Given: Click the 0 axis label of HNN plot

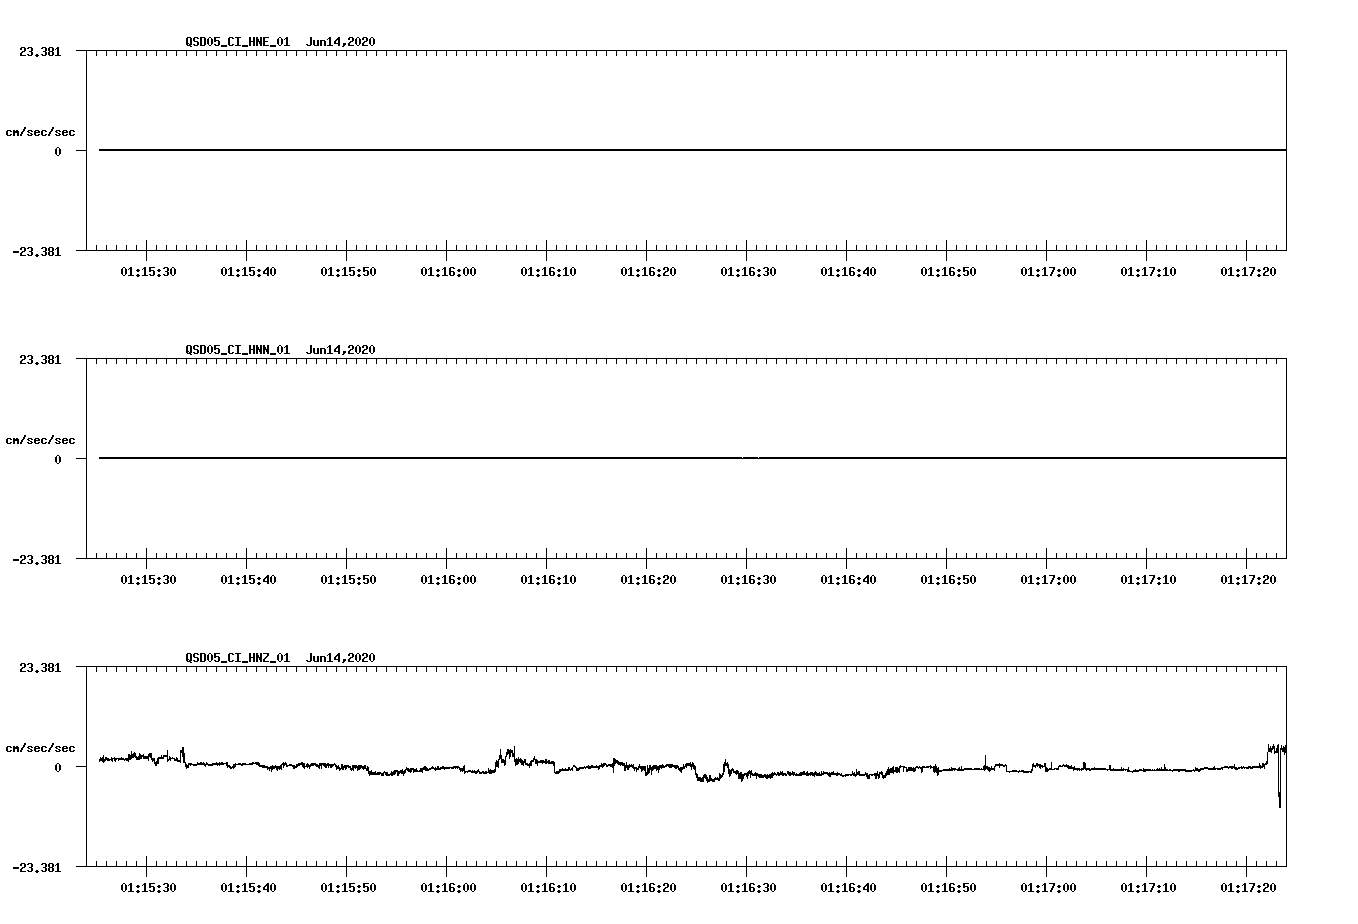Looking at the screenshot, I should coord(58,460).
